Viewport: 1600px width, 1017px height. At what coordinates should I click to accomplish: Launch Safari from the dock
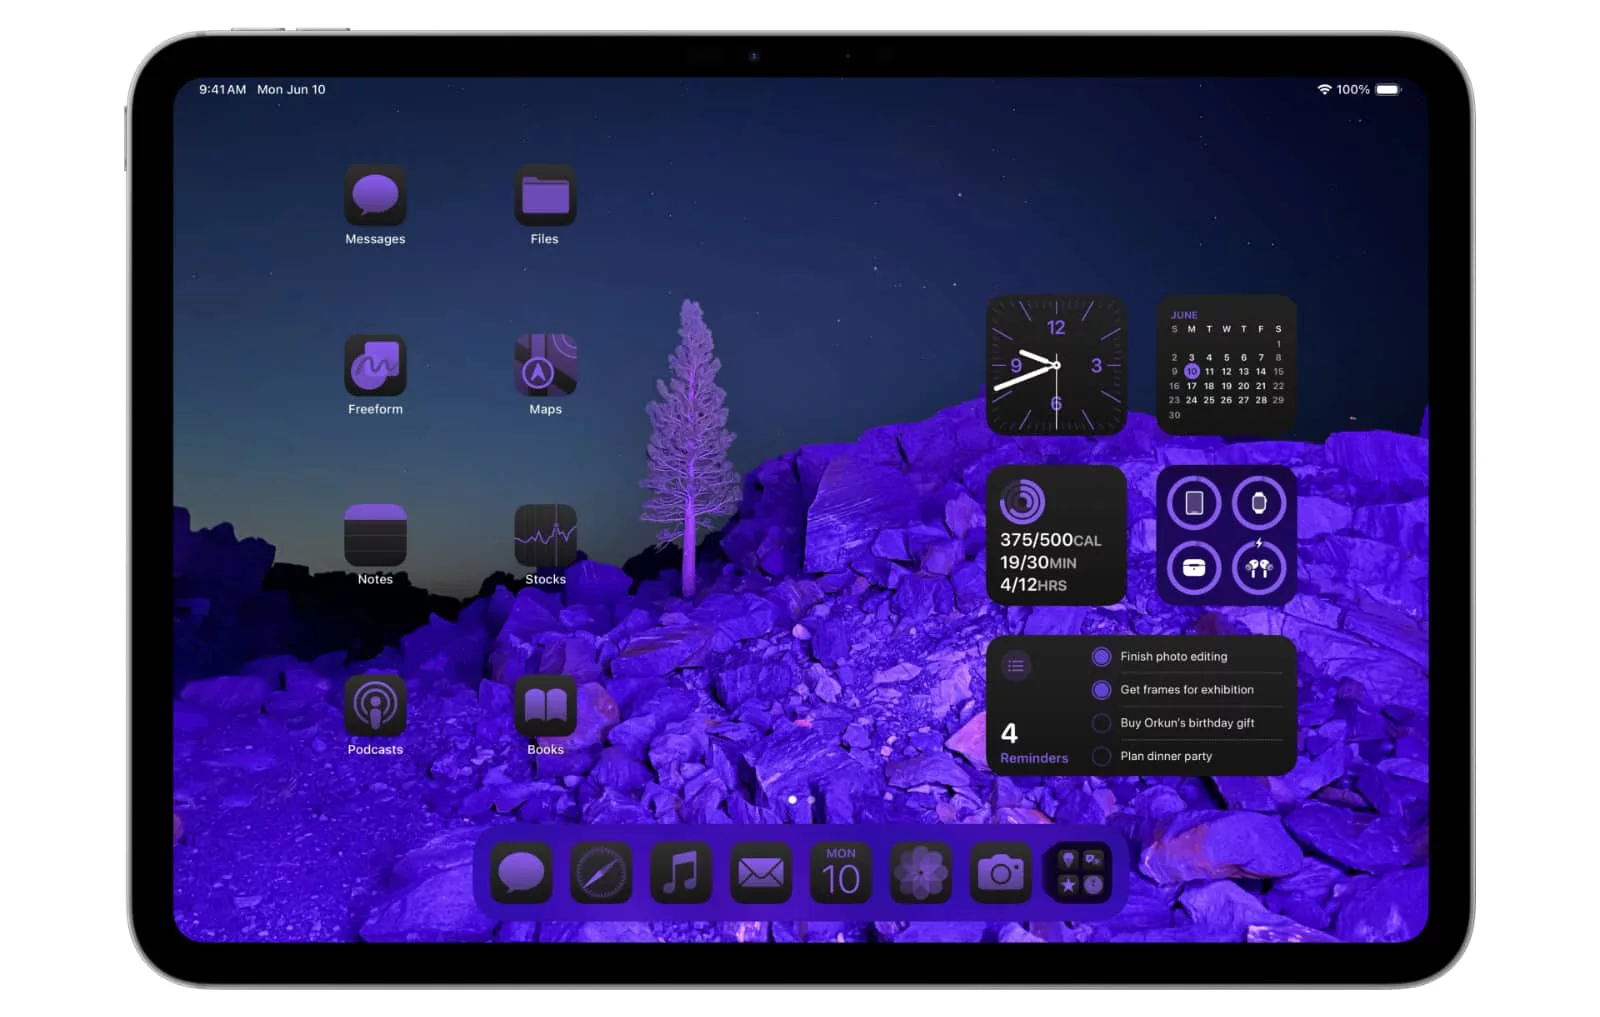tap(601, 873)
